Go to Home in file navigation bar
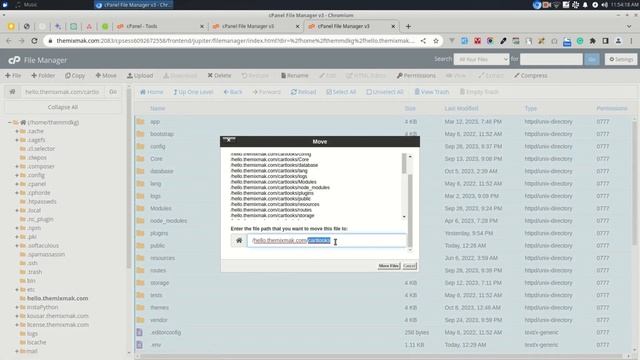The width and height of the screenshot is (640, 360). (x=151, y=92)
